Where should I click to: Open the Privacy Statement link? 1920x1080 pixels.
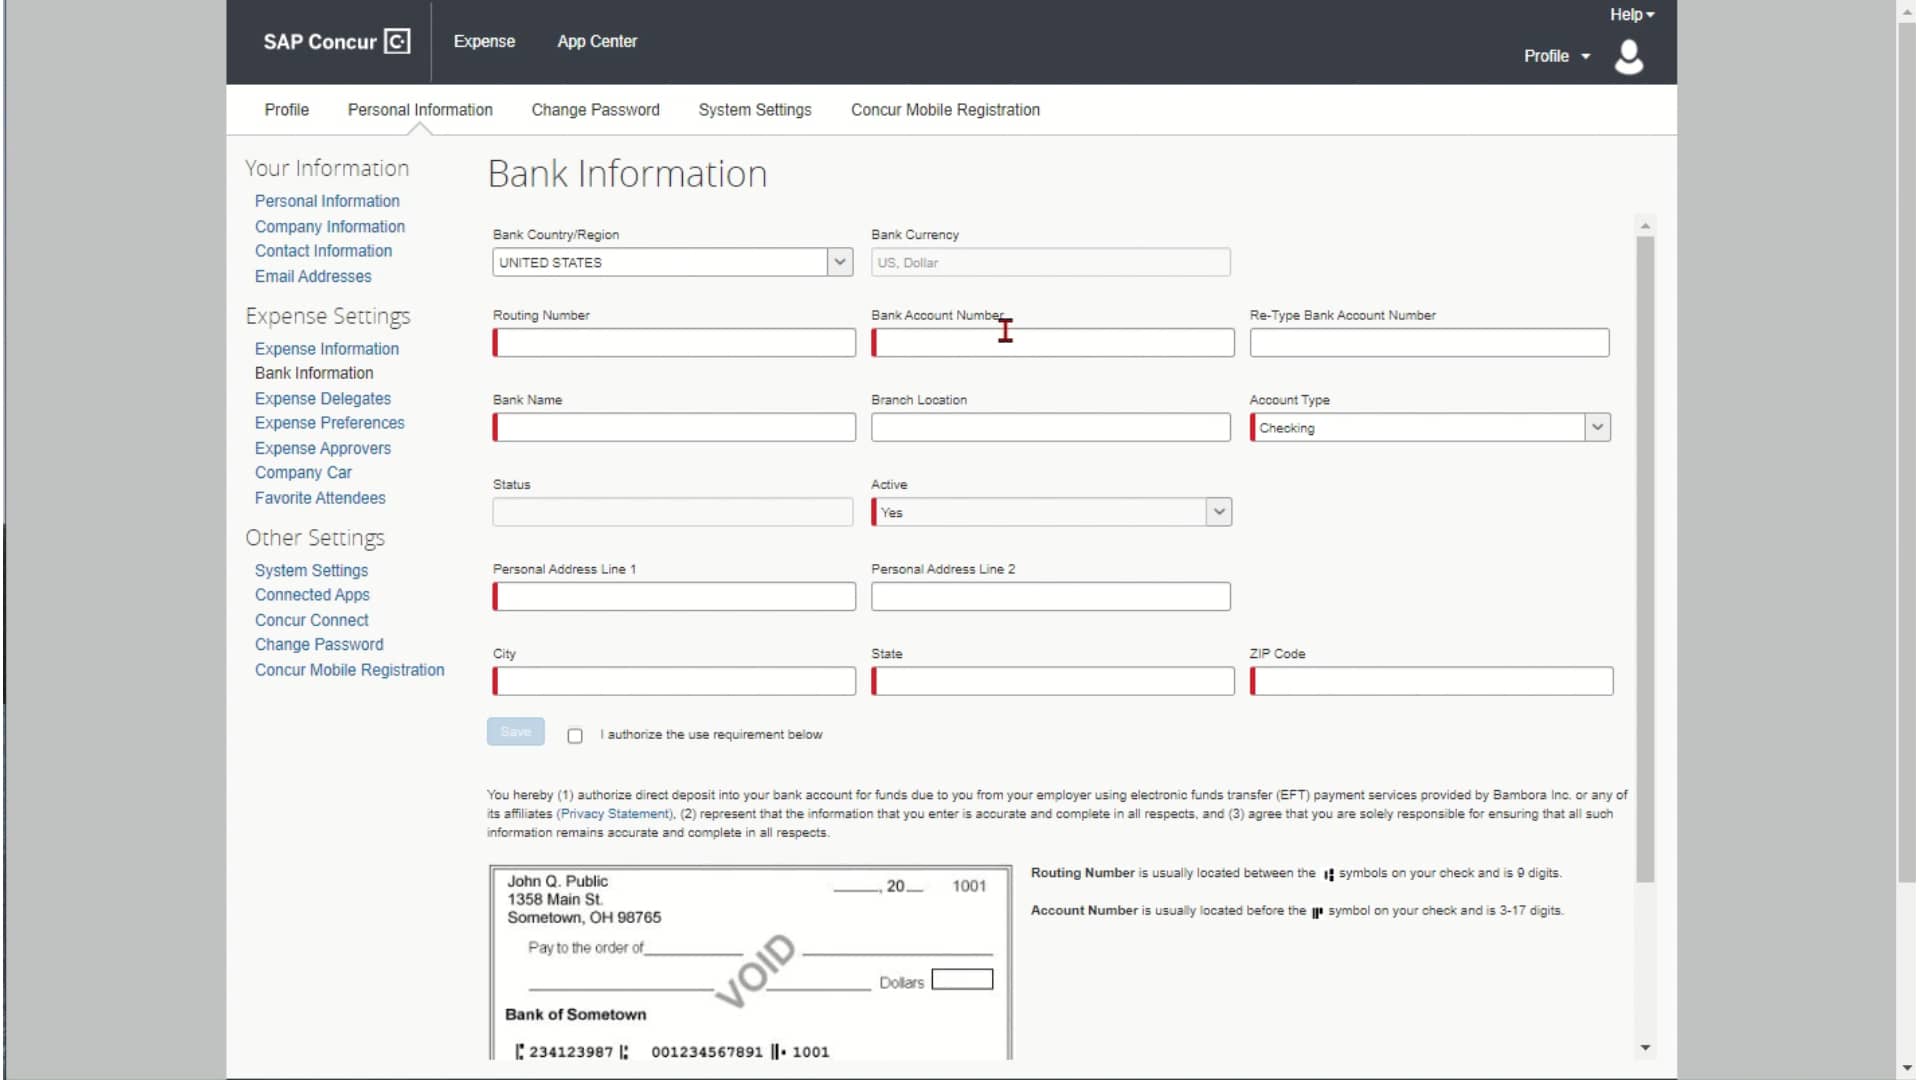[613, 813]
